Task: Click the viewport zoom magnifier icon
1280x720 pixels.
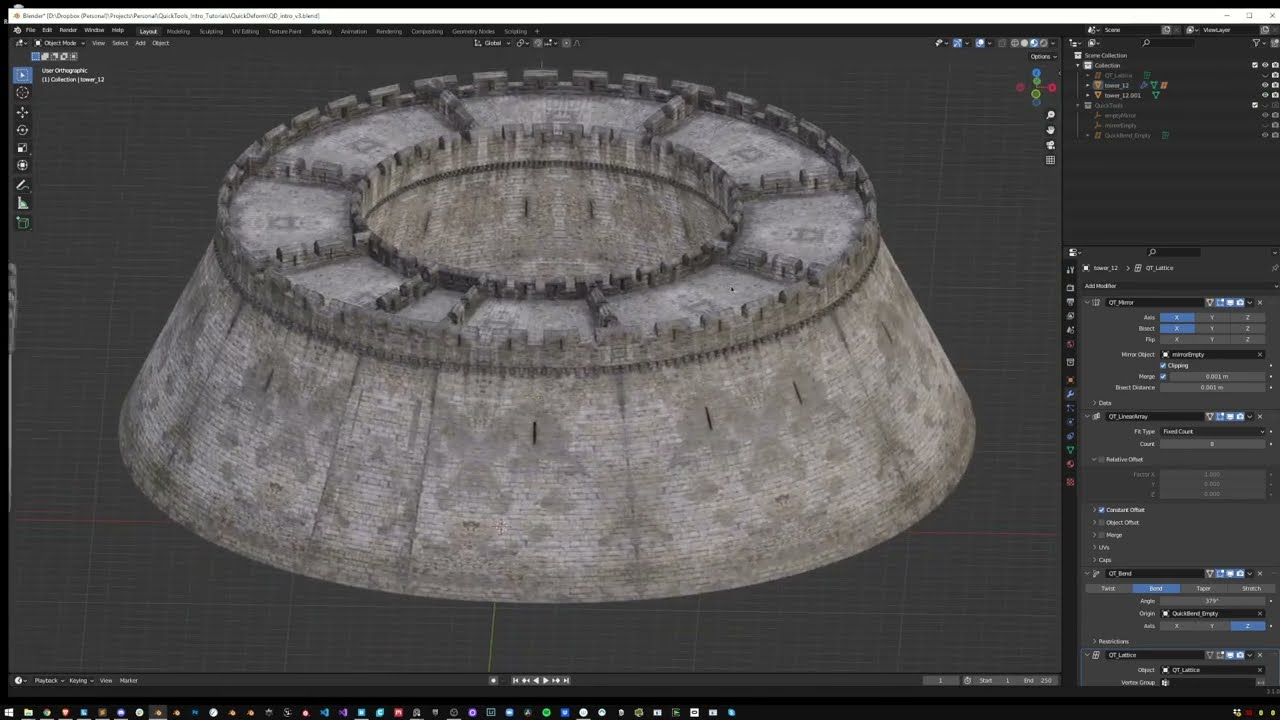Action: (x=1050, y=115)
